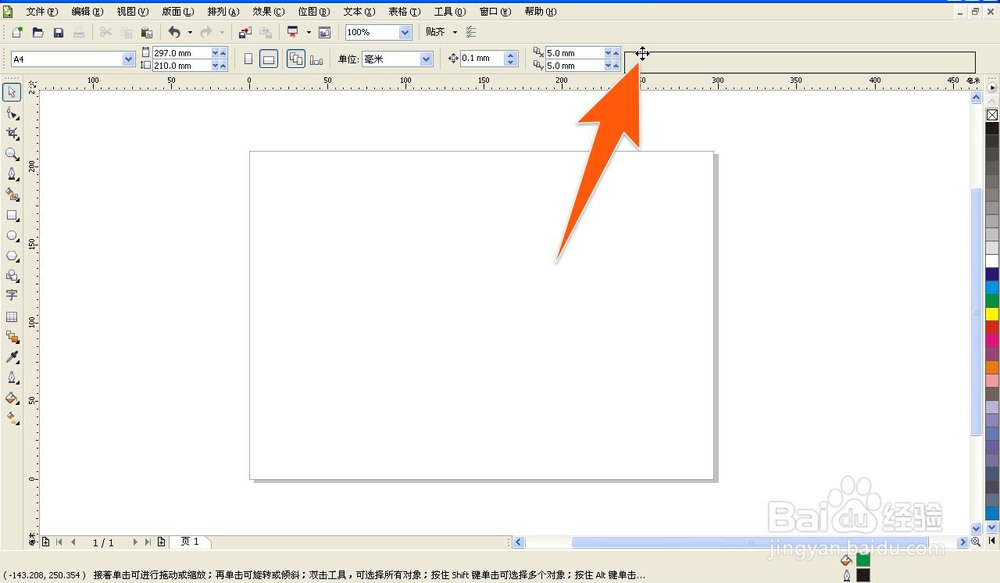
Task: Expand the 贴齐 snap-to dropdown
Action: [x=455, y=32]
